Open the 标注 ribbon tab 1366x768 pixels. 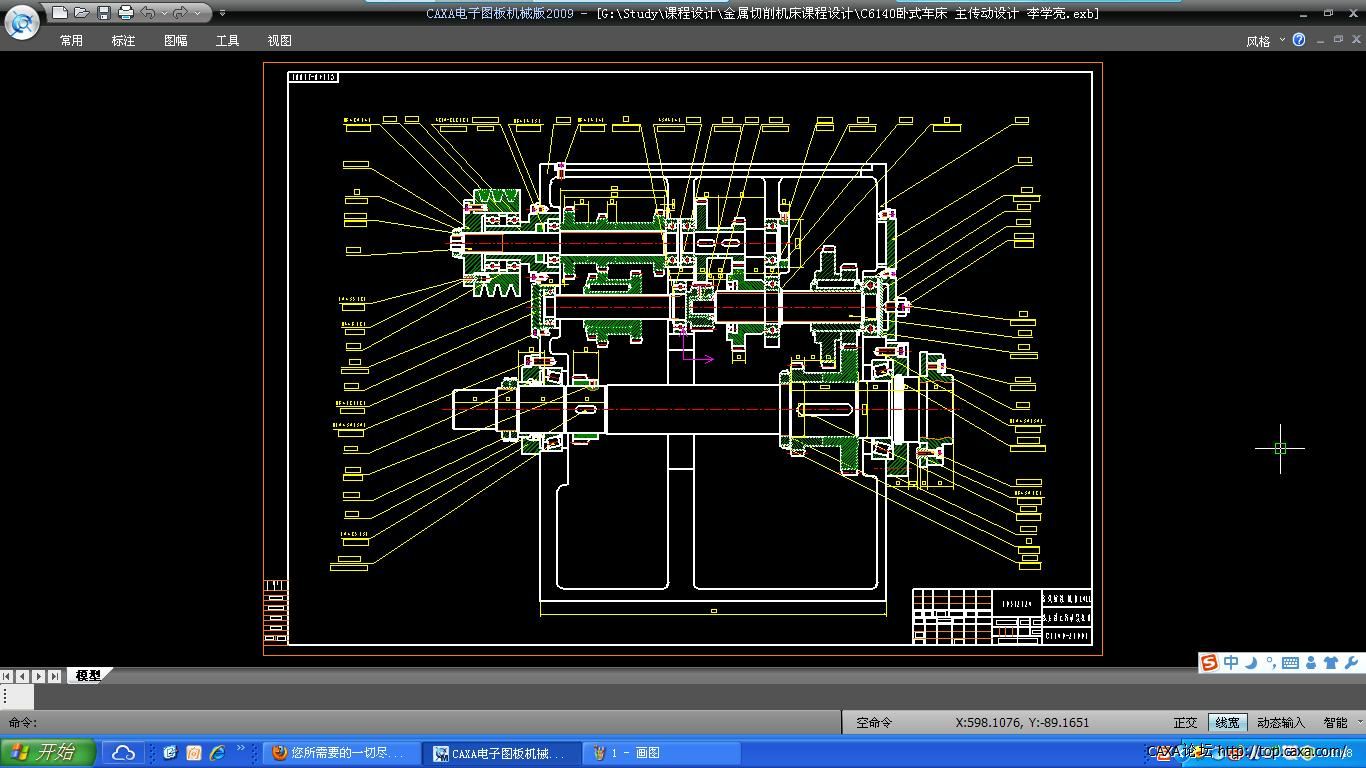coord(123,41)
